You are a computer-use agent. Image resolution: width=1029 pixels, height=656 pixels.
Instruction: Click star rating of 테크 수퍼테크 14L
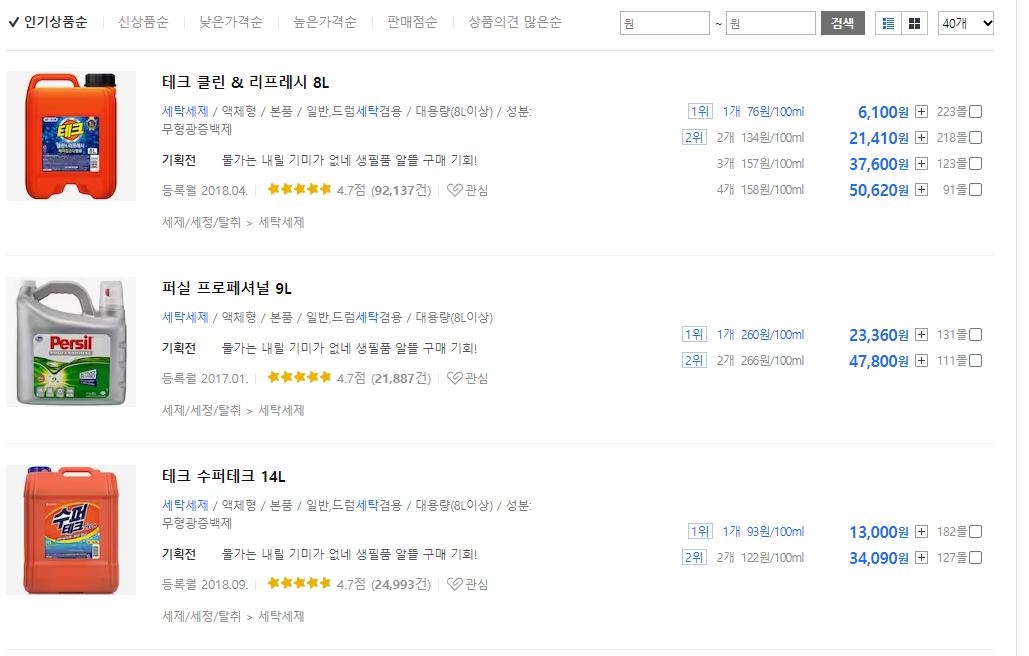pos(299,583)
